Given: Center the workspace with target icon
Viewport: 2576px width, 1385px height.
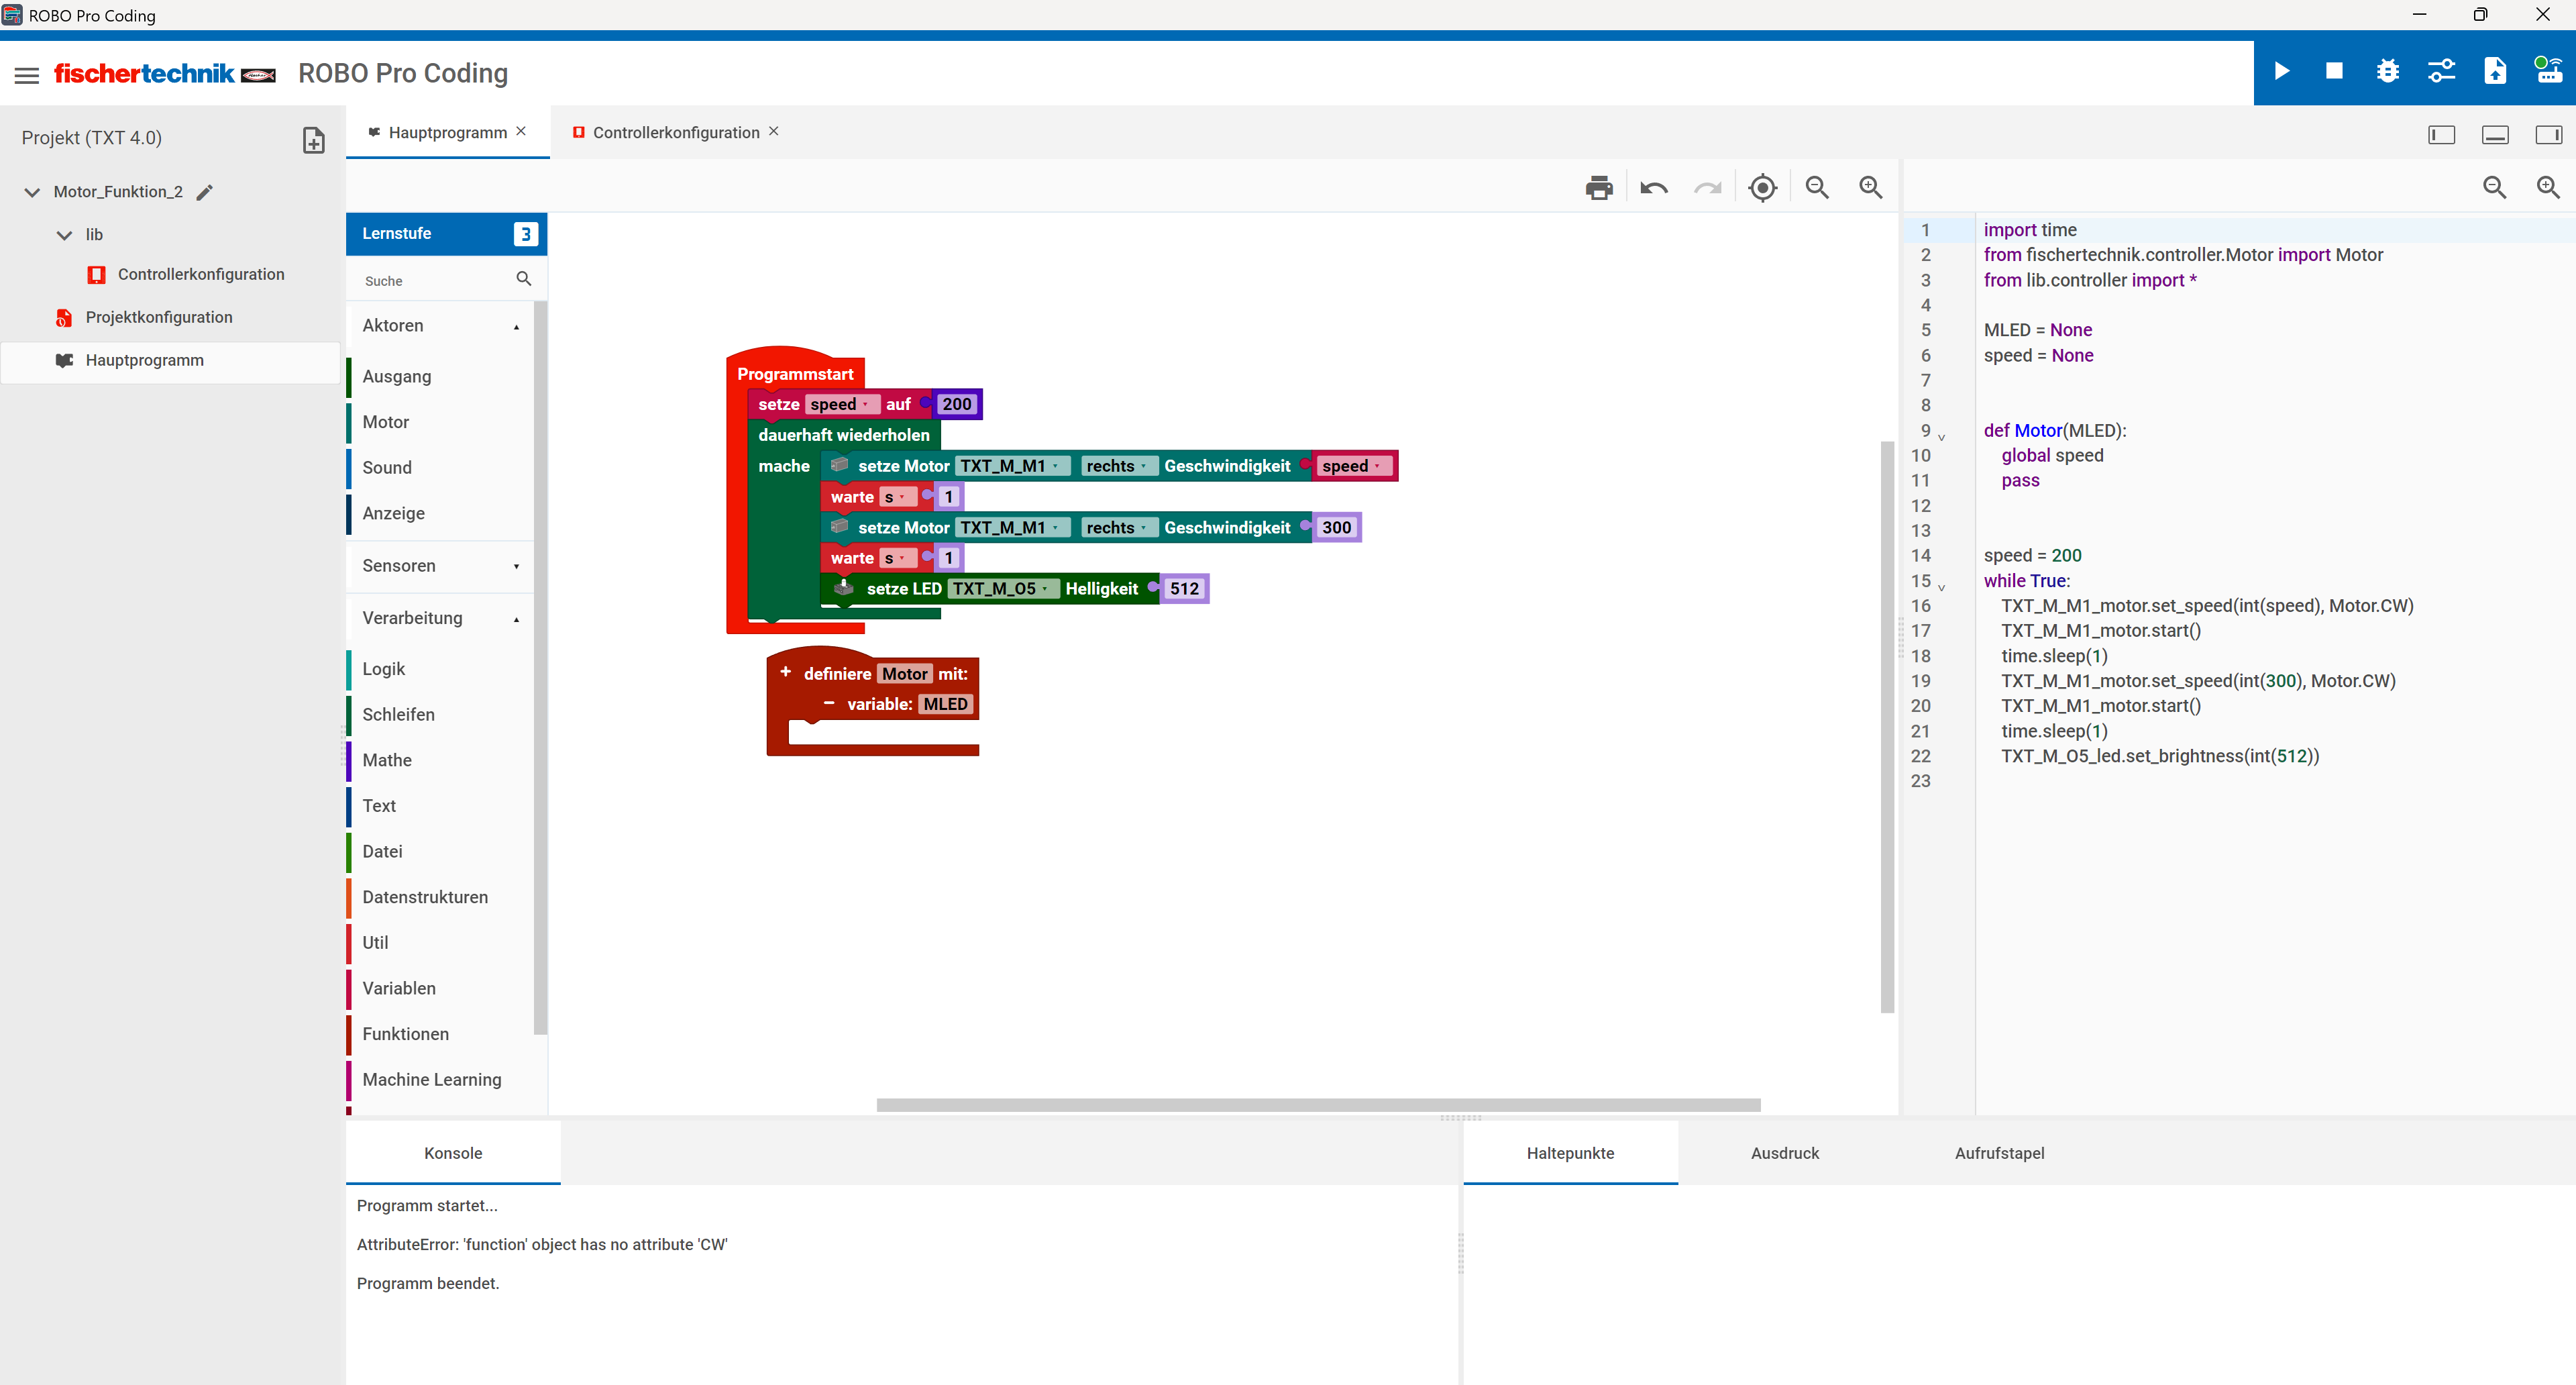Looking at the screenshot, I should (x=1762, y=188).
